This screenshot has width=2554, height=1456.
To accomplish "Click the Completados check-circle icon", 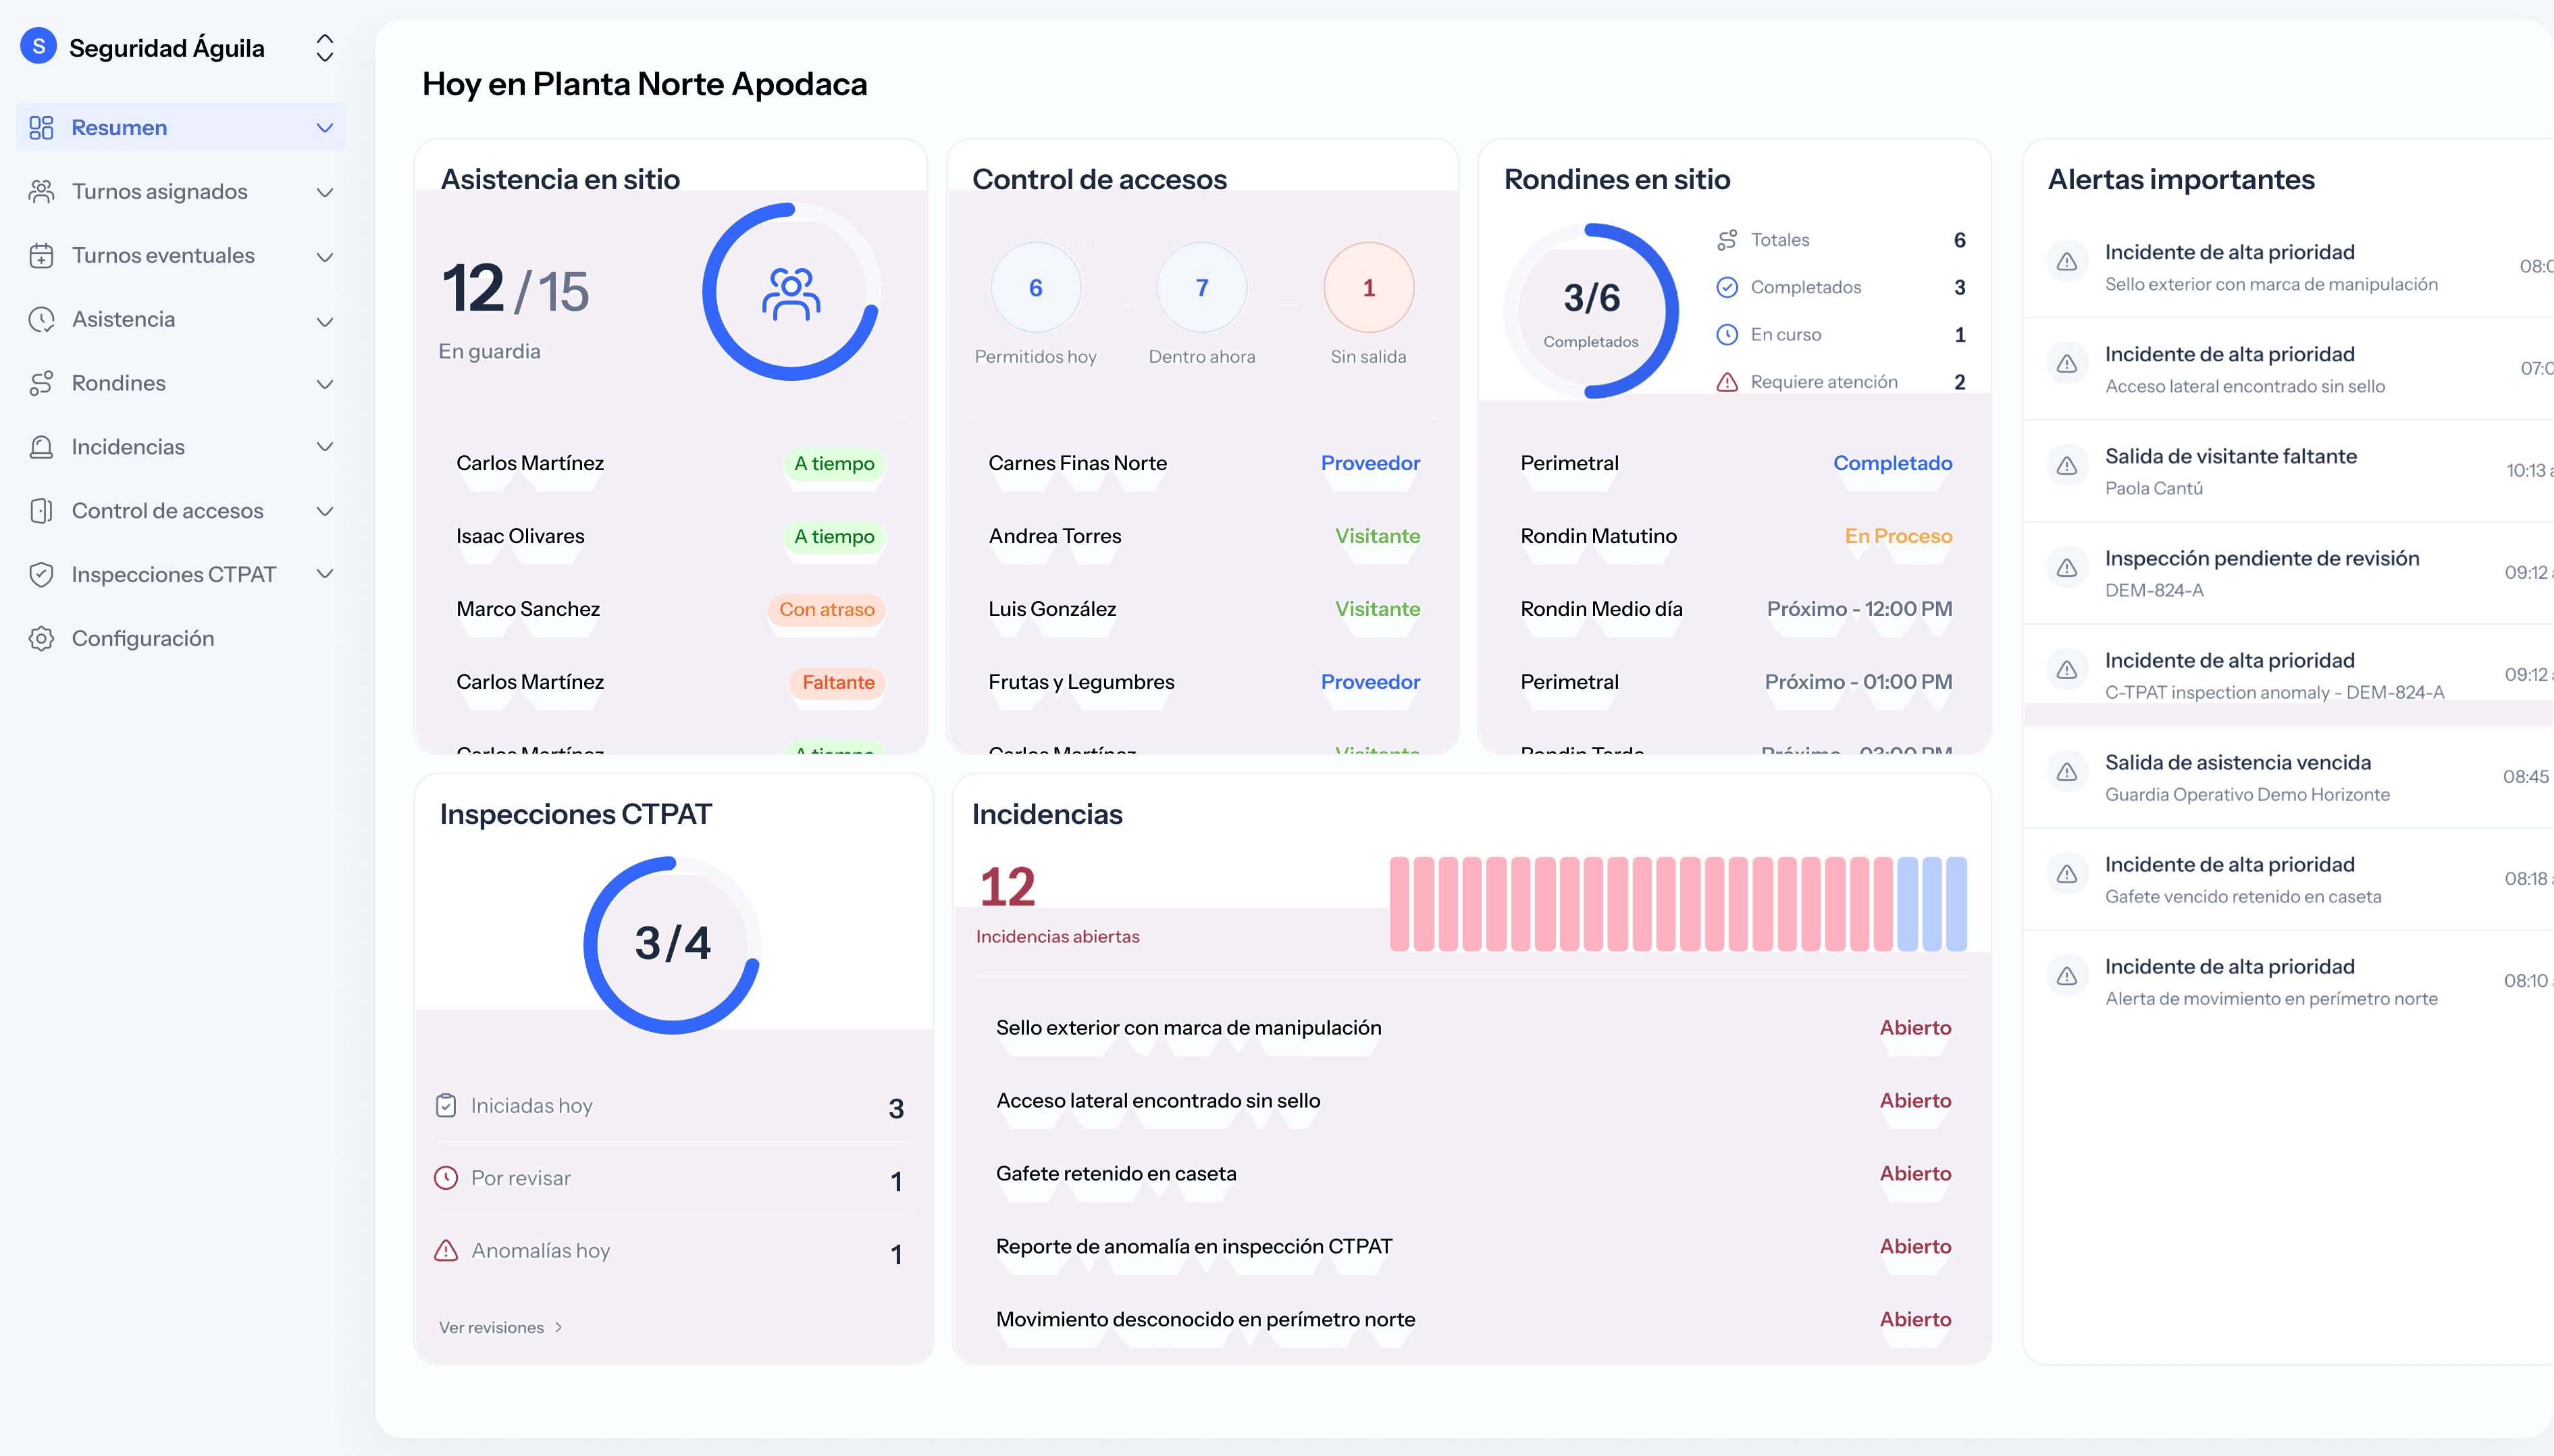I will (1727, 288).
